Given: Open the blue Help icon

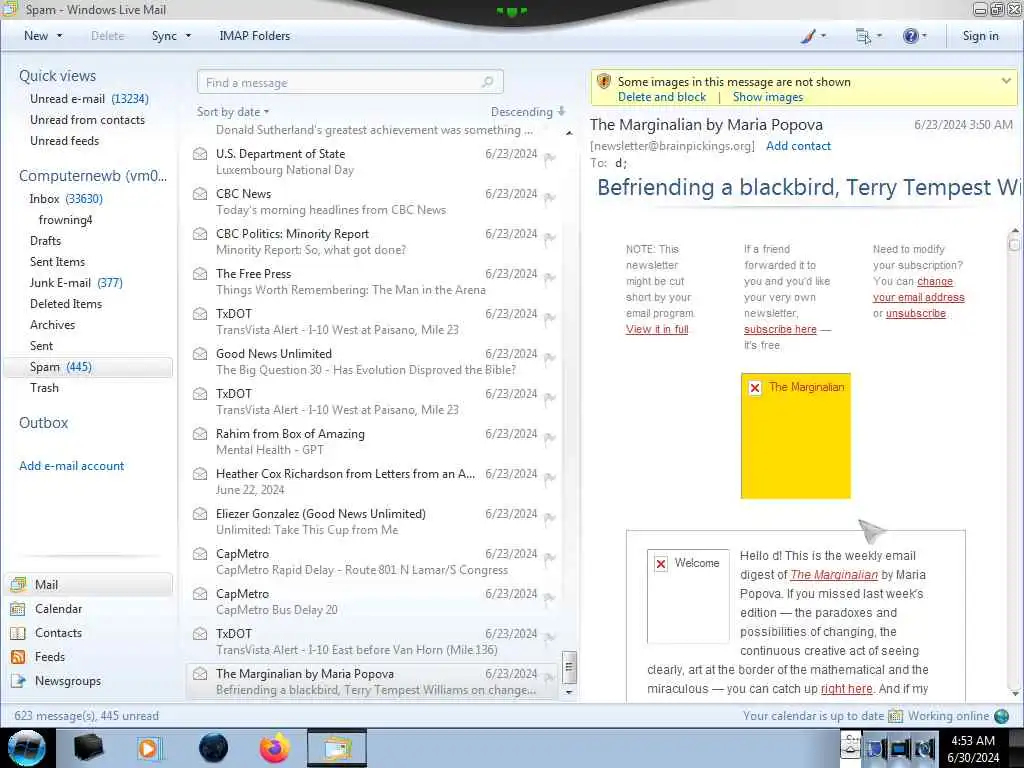Looking at the screenshot, I should pyautogui.click(x=910, y=36).
